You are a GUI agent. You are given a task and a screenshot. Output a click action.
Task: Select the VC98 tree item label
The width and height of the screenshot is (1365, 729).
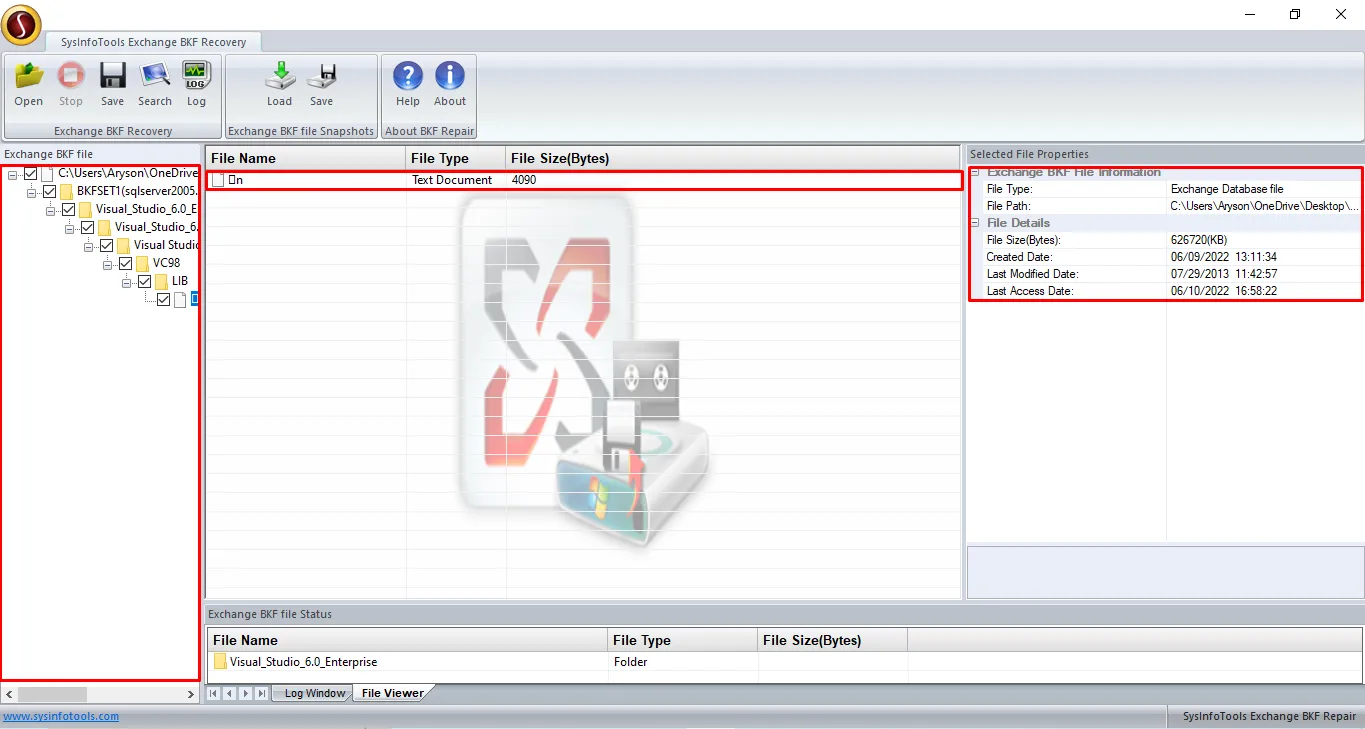click(x=167, y=264)
